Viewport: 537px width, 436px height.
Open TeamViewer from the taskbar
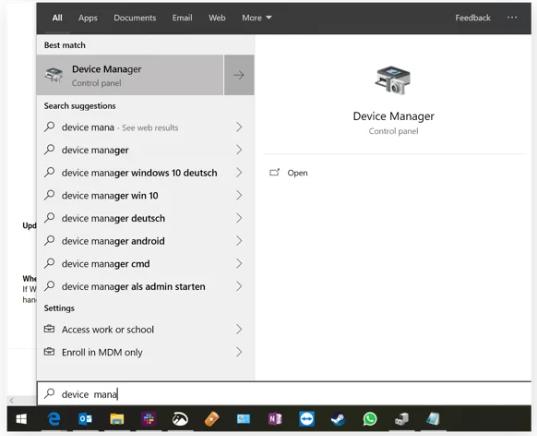pyautogui.click(x=307, y=419)
